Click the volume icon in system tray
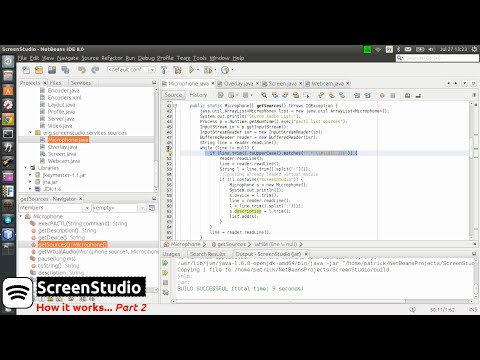The height and width of the screenshot is (360, 480). coord(431,49)
